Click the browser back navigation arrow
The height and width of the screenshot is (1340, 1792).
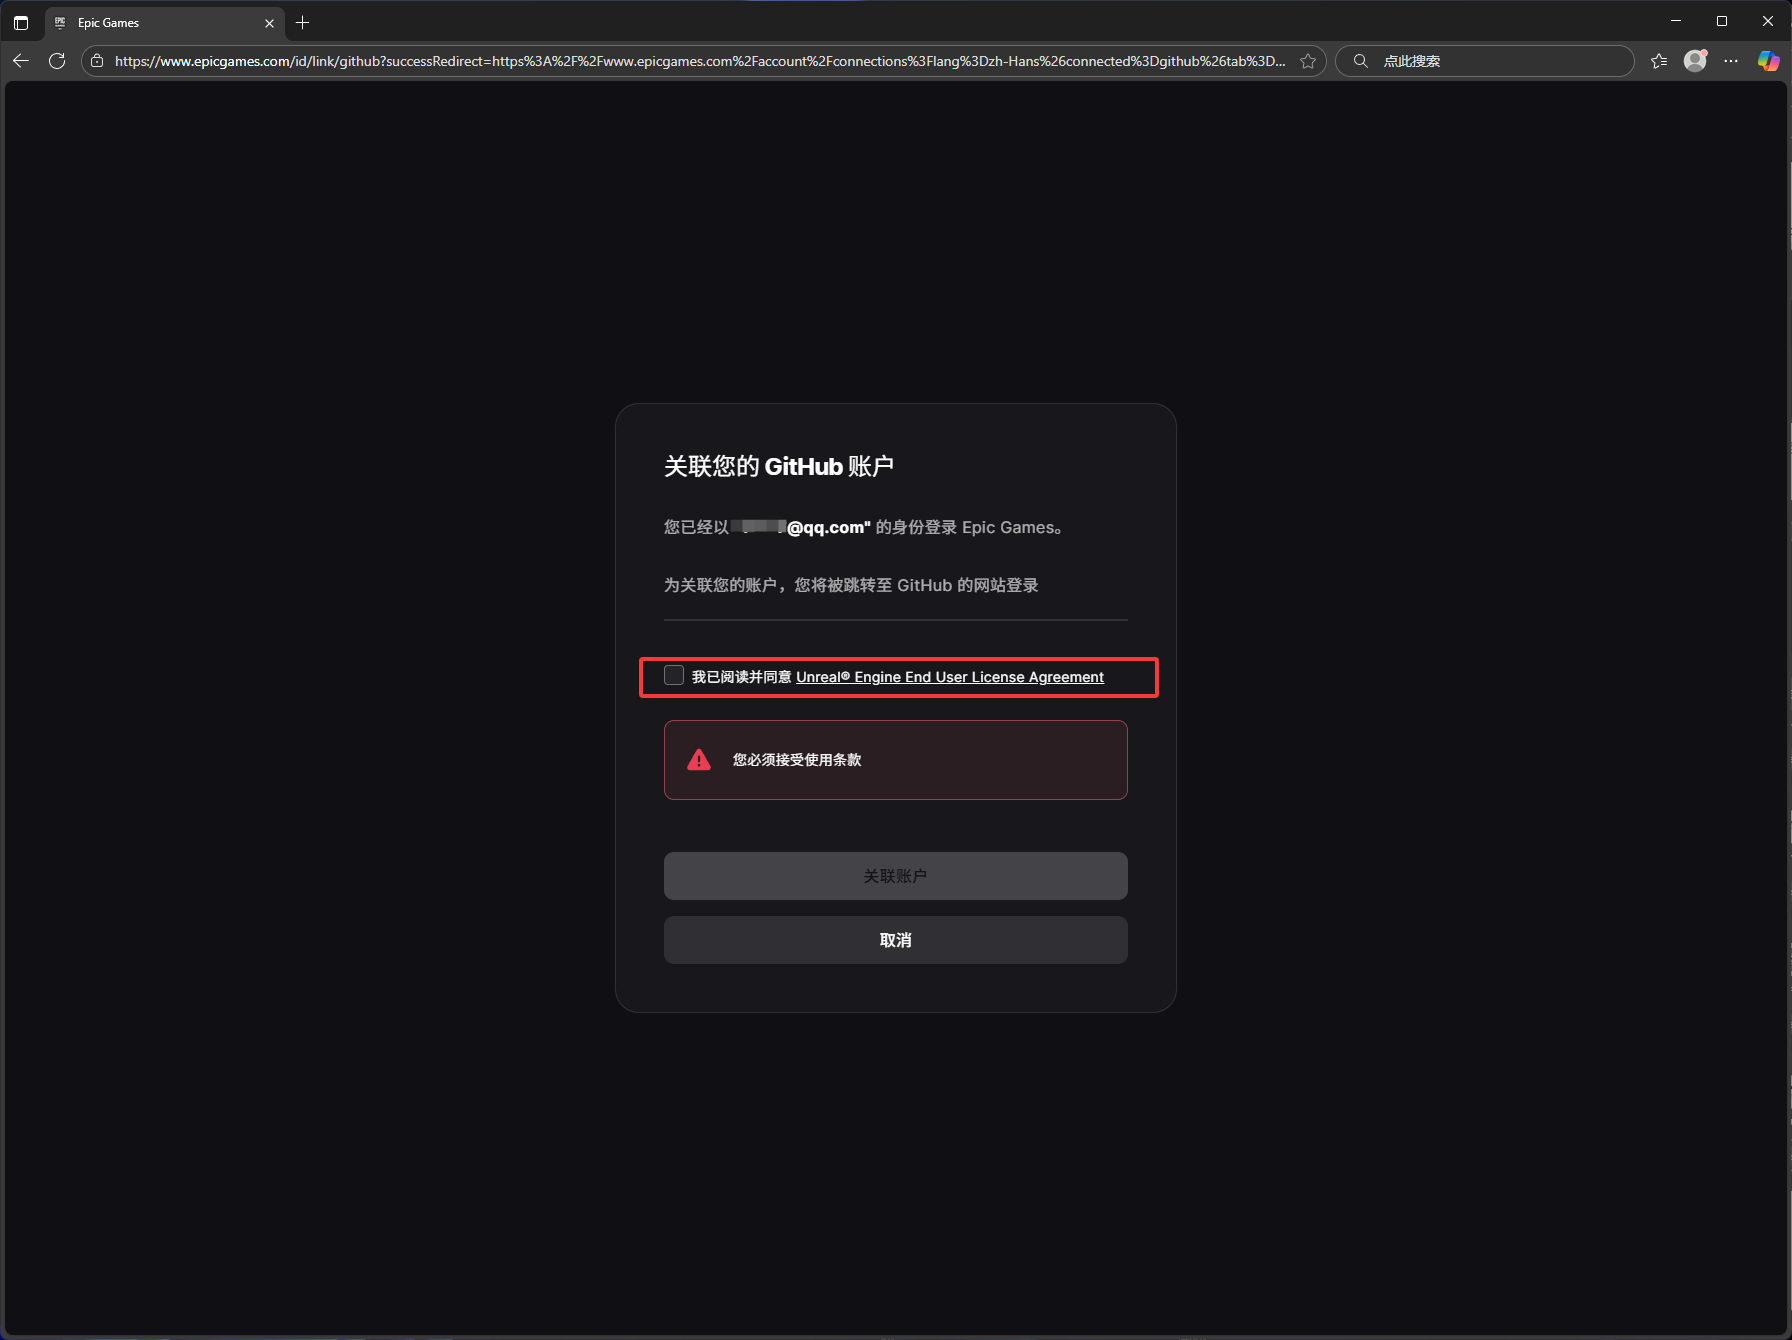pyautogui.click(x=20, y=61)
